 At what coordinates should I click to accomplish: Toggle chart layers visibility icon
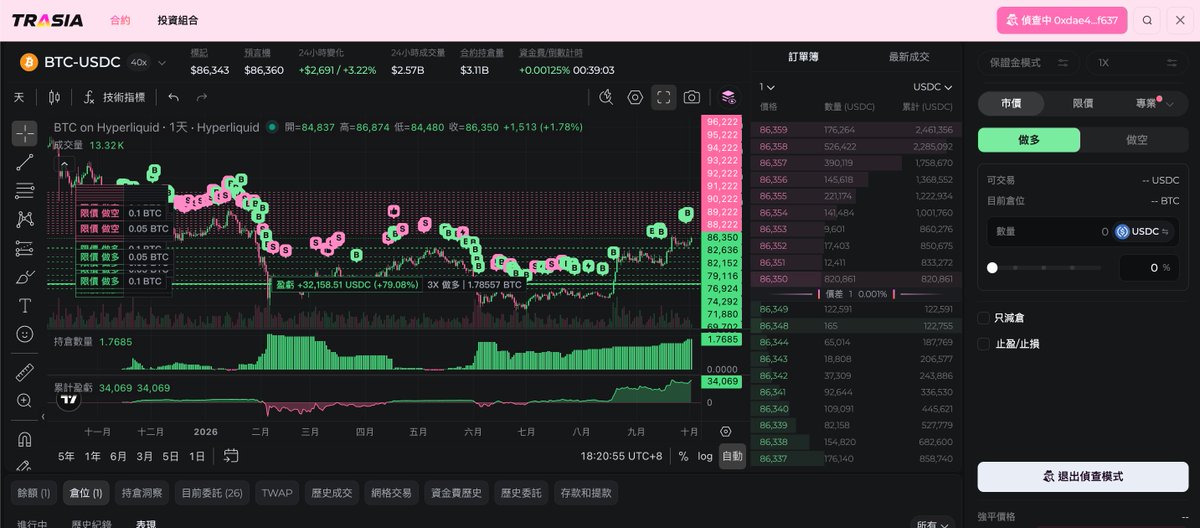(x=728, y=97)
